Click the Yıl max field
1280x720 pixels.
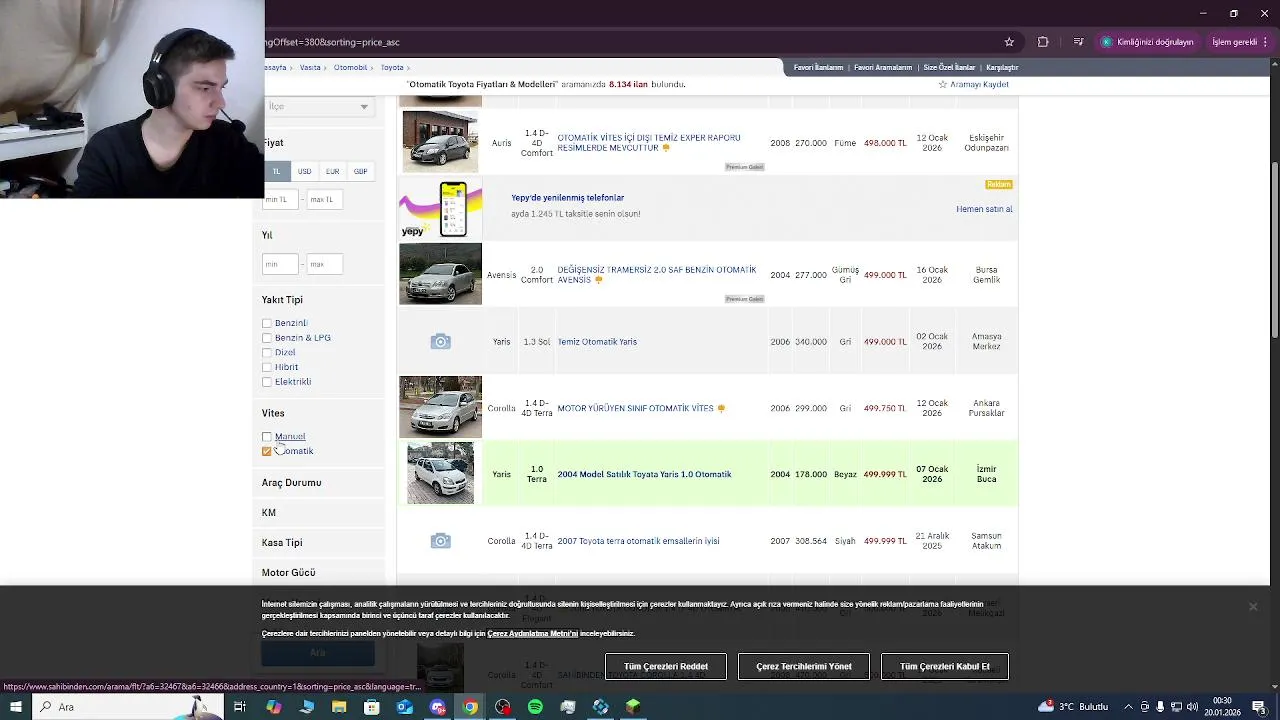324,264
